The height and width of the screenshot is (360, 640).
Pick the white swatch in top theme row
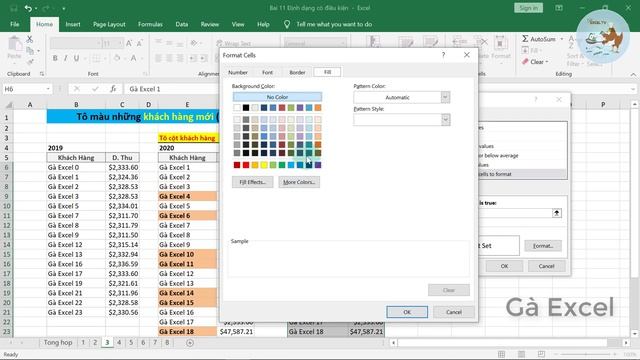point(237,108)
